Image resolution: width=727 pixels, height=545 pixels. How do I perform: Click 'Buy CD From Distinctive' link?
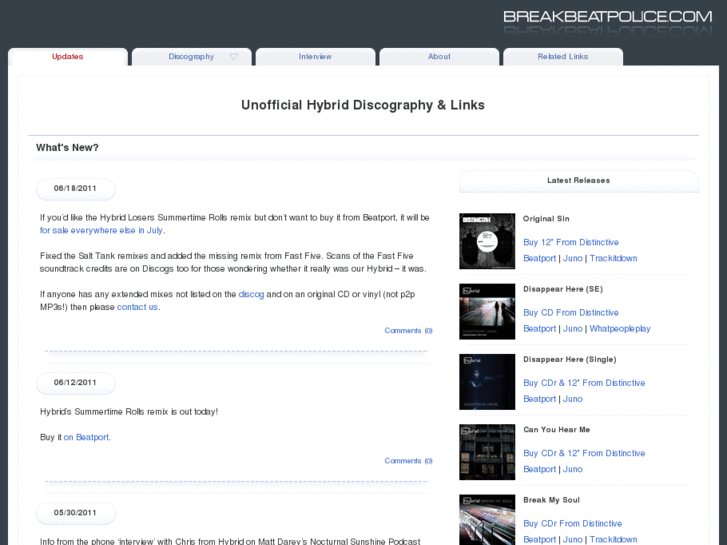[x=571, y=313]
